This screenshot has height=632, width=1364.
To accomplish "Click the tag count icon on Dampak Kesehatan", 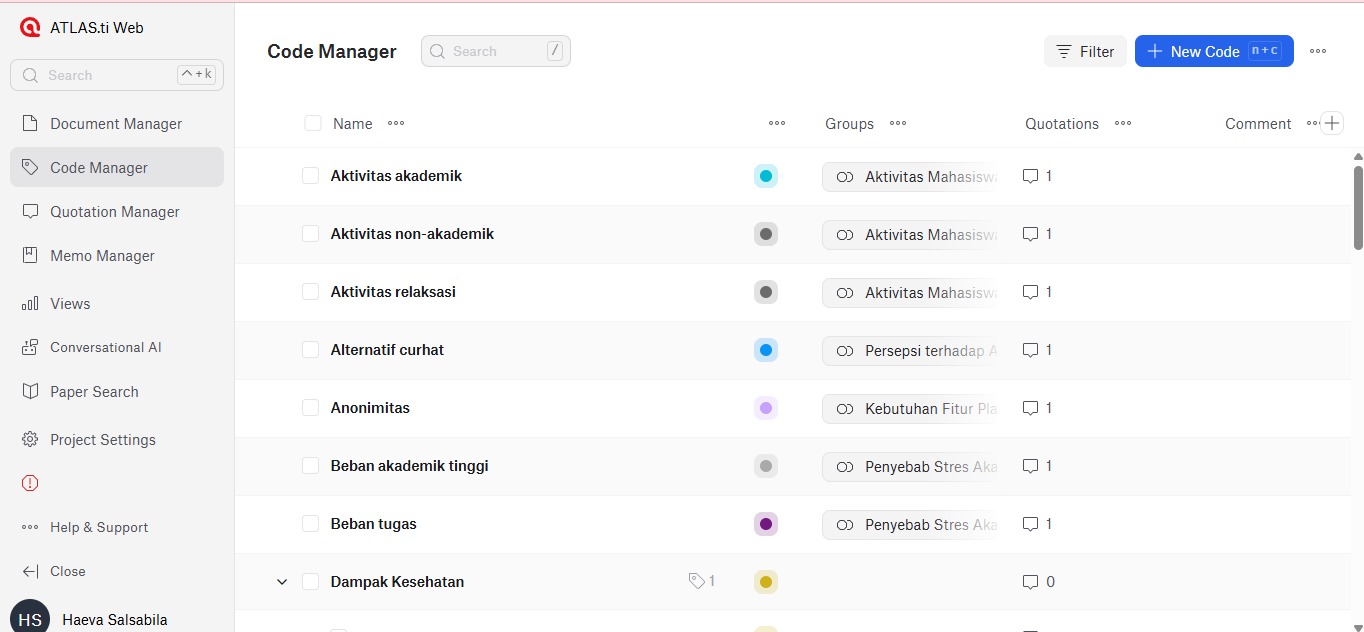I will click(697, 581).
